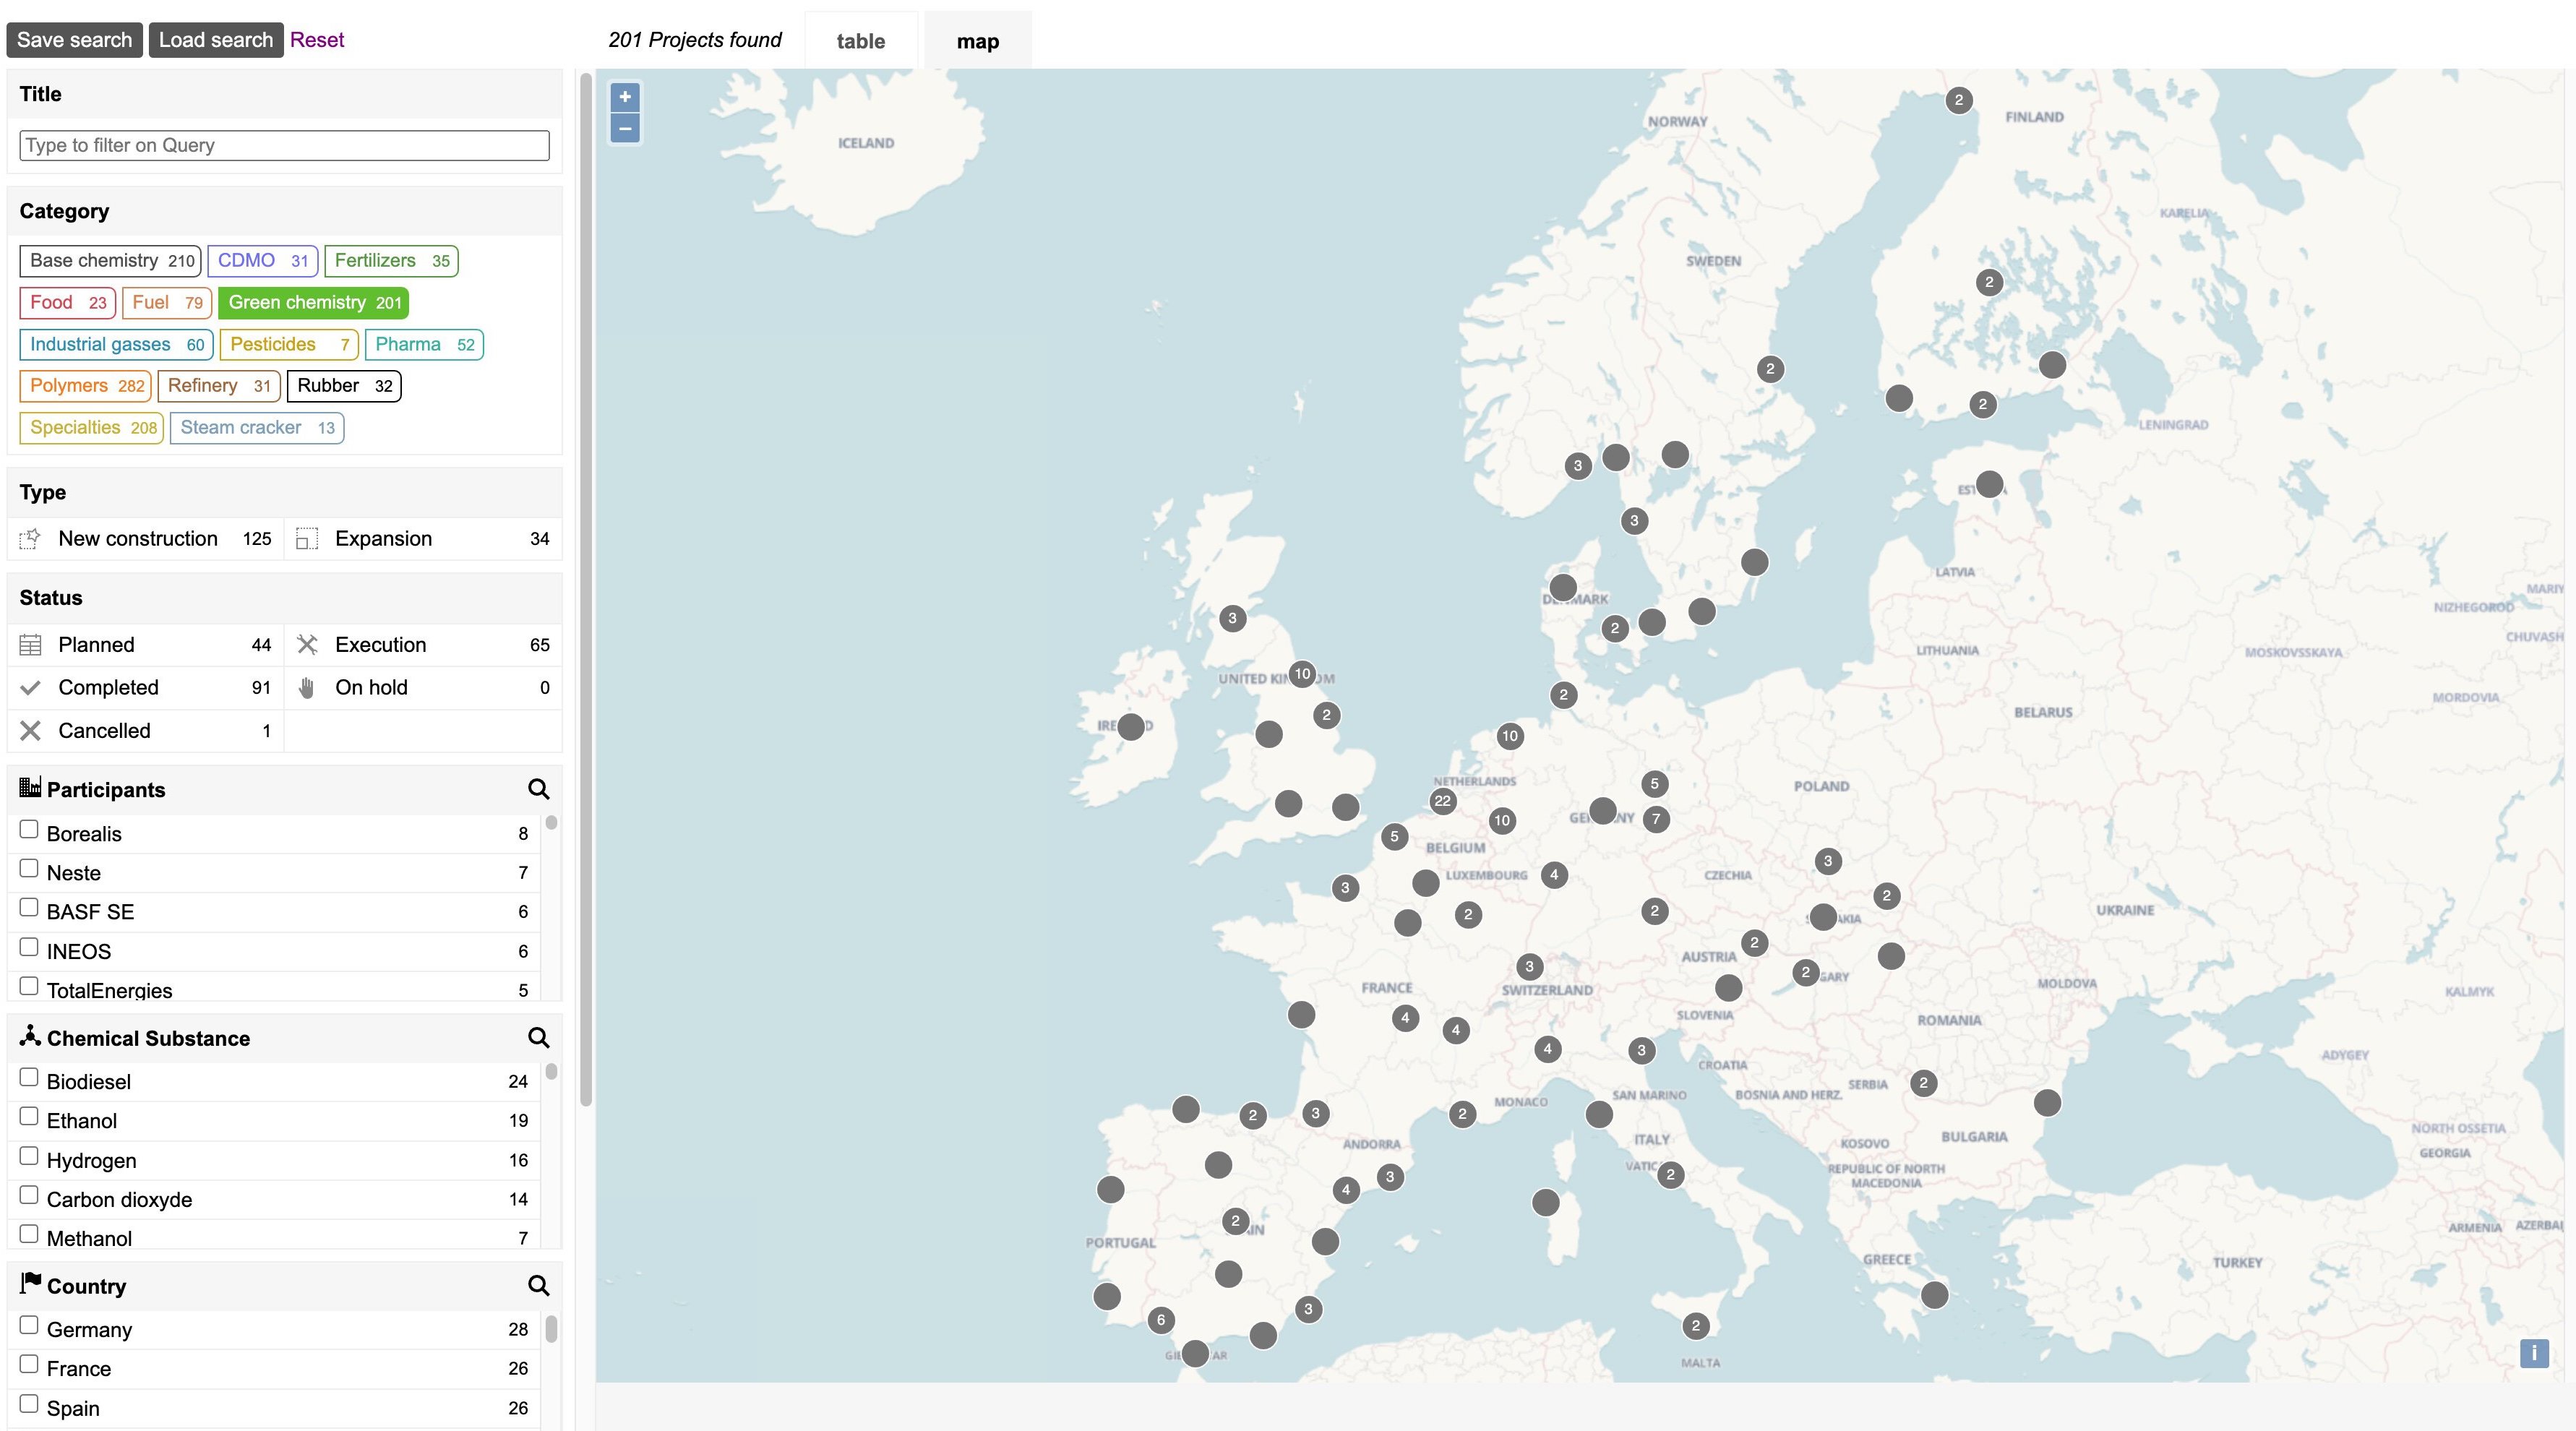This screenshot has width=2576, height=1431.
Task: Click the map info button
Action: 2533,1352
